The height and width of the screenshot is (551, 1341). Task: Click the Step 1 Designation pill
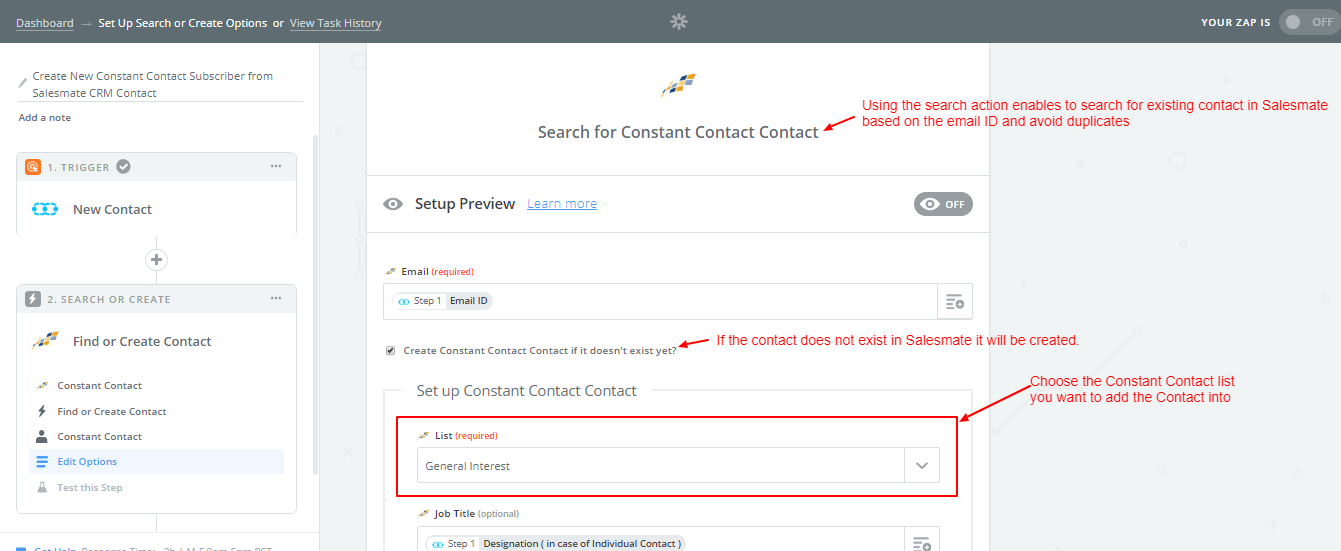coord(555,544)
